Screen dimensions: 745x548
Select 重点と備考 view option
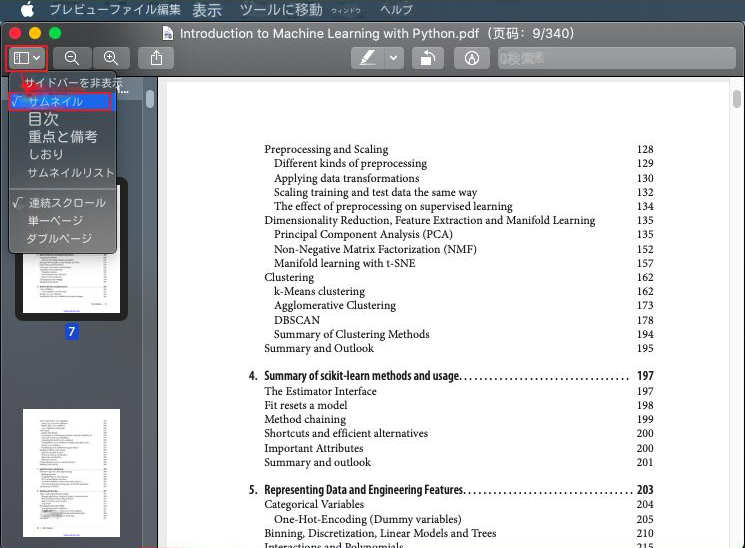[x=62, y=137]
